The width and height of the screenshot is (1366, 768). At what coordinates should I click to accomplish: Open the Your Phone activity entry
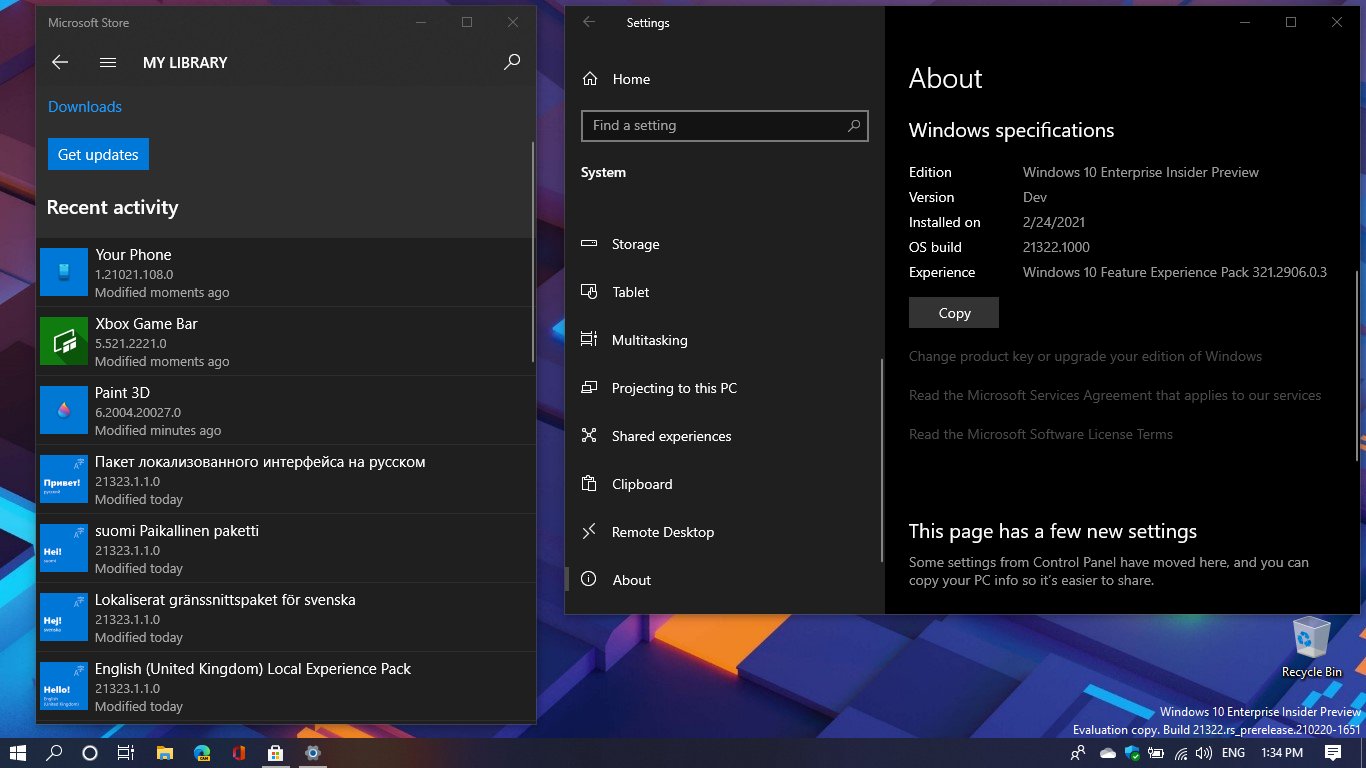[x=285, y=272]
